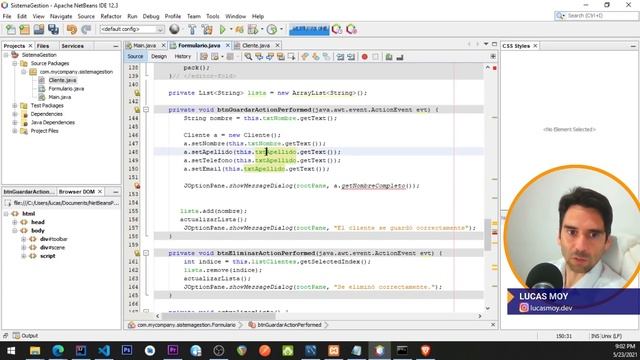Select div#scene in Browser DOM tree
Screen dimensions: 640x360
click(x=52, y=247)
